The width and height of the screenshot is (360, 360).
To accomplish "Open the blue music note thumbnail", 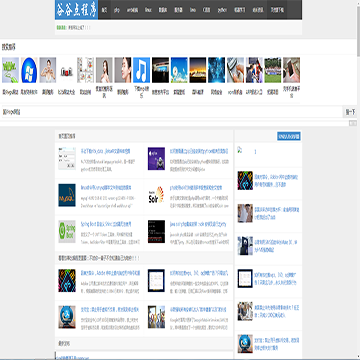I will pyautogui.click(x=141, y=70).
